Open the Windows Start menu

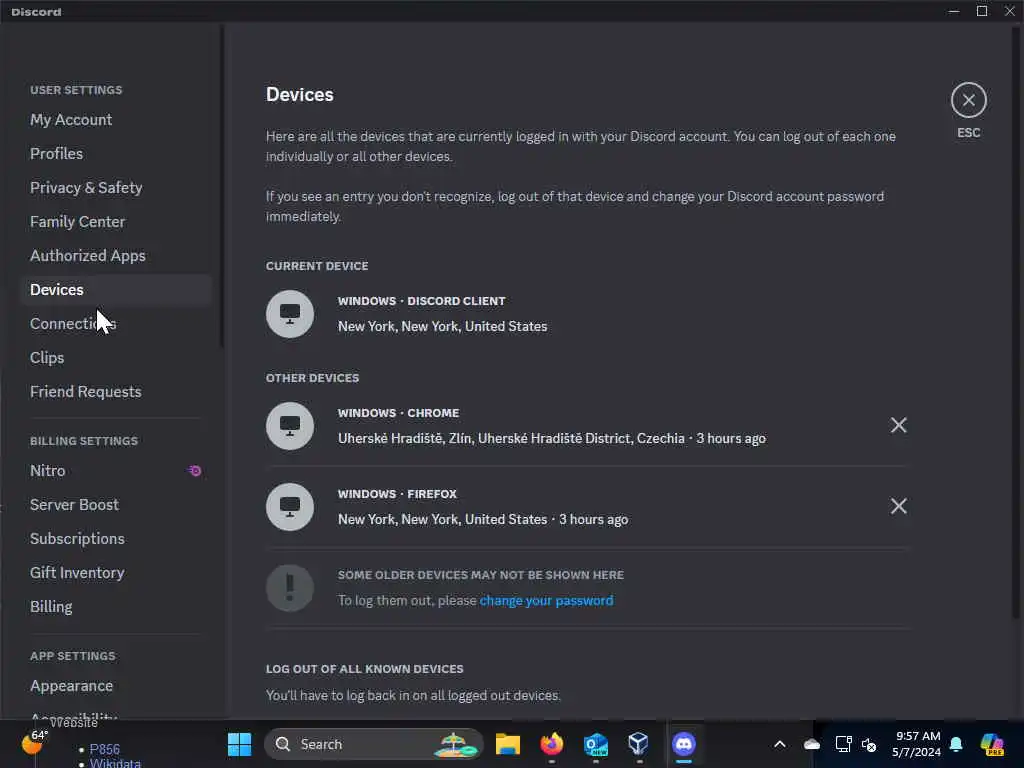pos(239,744)
